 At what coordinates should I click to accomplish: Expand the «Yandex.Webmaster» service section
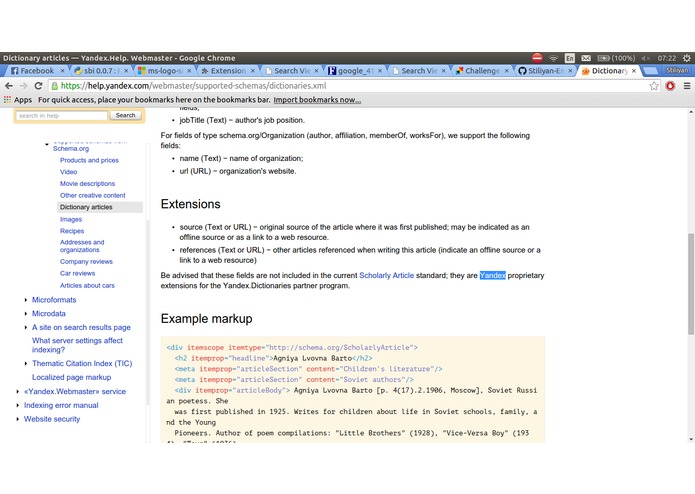[17, 392]
